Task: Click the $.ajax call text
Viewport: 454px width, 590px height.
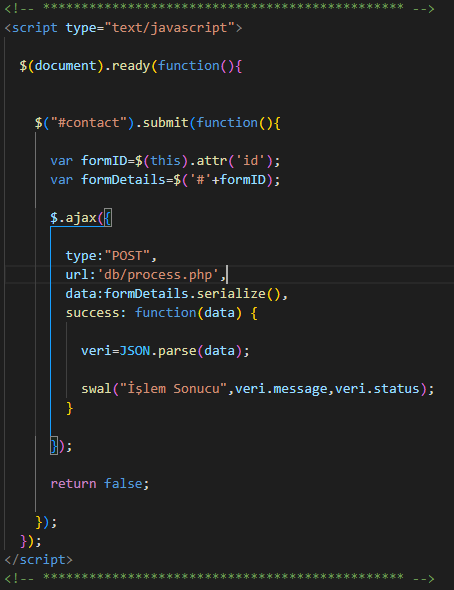Action: pyautogui.click(x=80, y=218)
